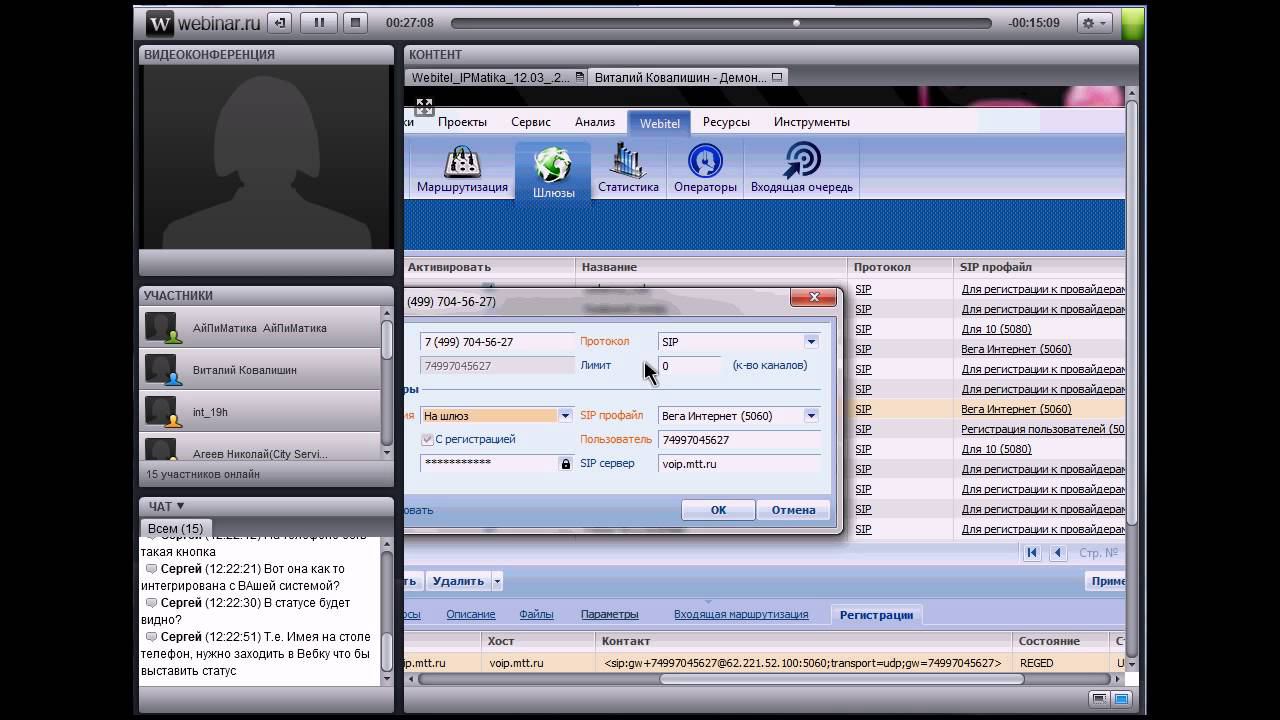
Task: Open the Маршрутизация routing tool
Action: point(462,168)
